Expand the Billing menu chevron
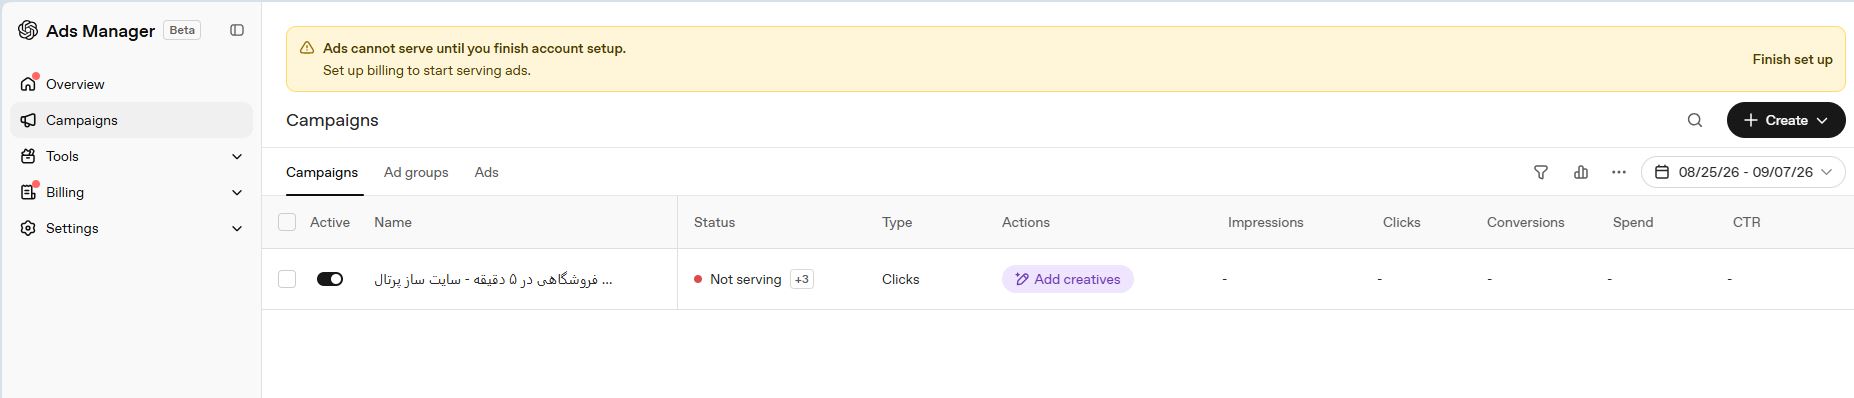 click(237, 192)
